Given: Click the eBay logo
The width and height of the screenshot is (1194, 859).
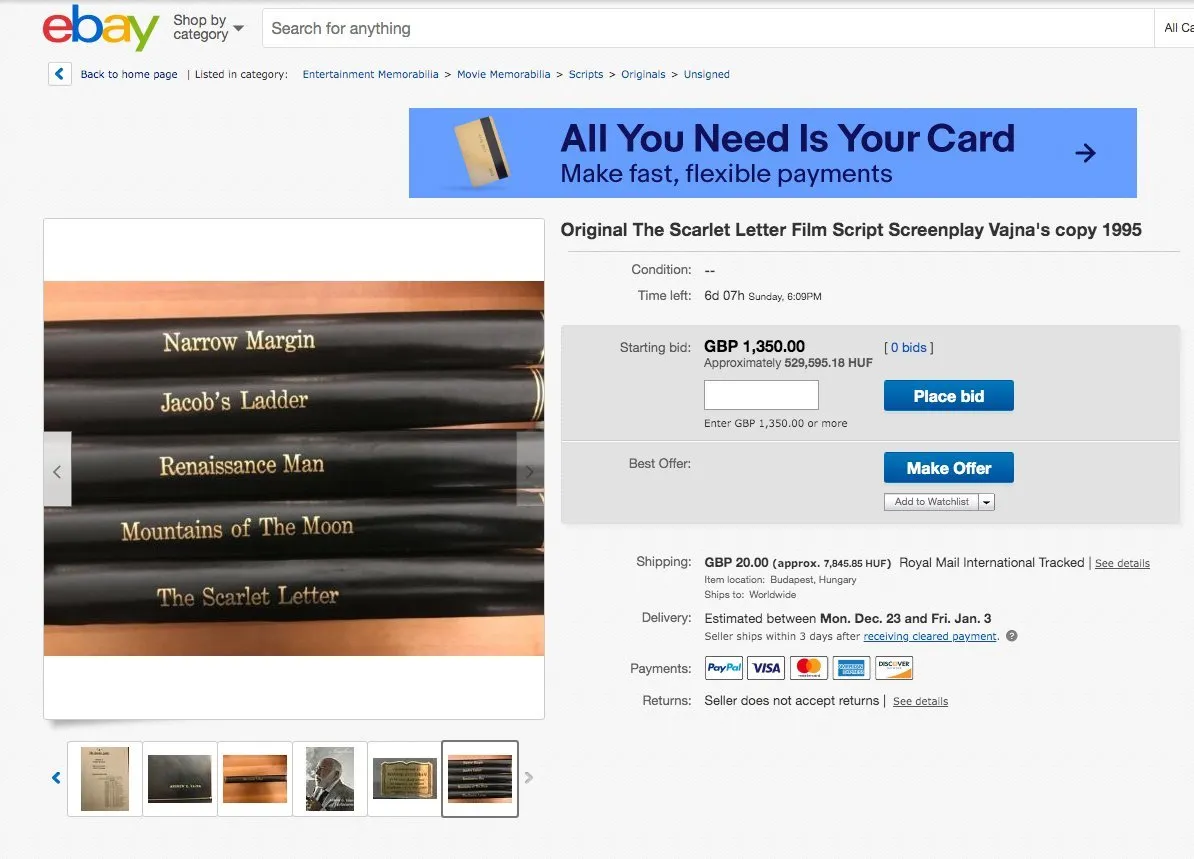Looking at the screenshot, I should coord(101,28).
